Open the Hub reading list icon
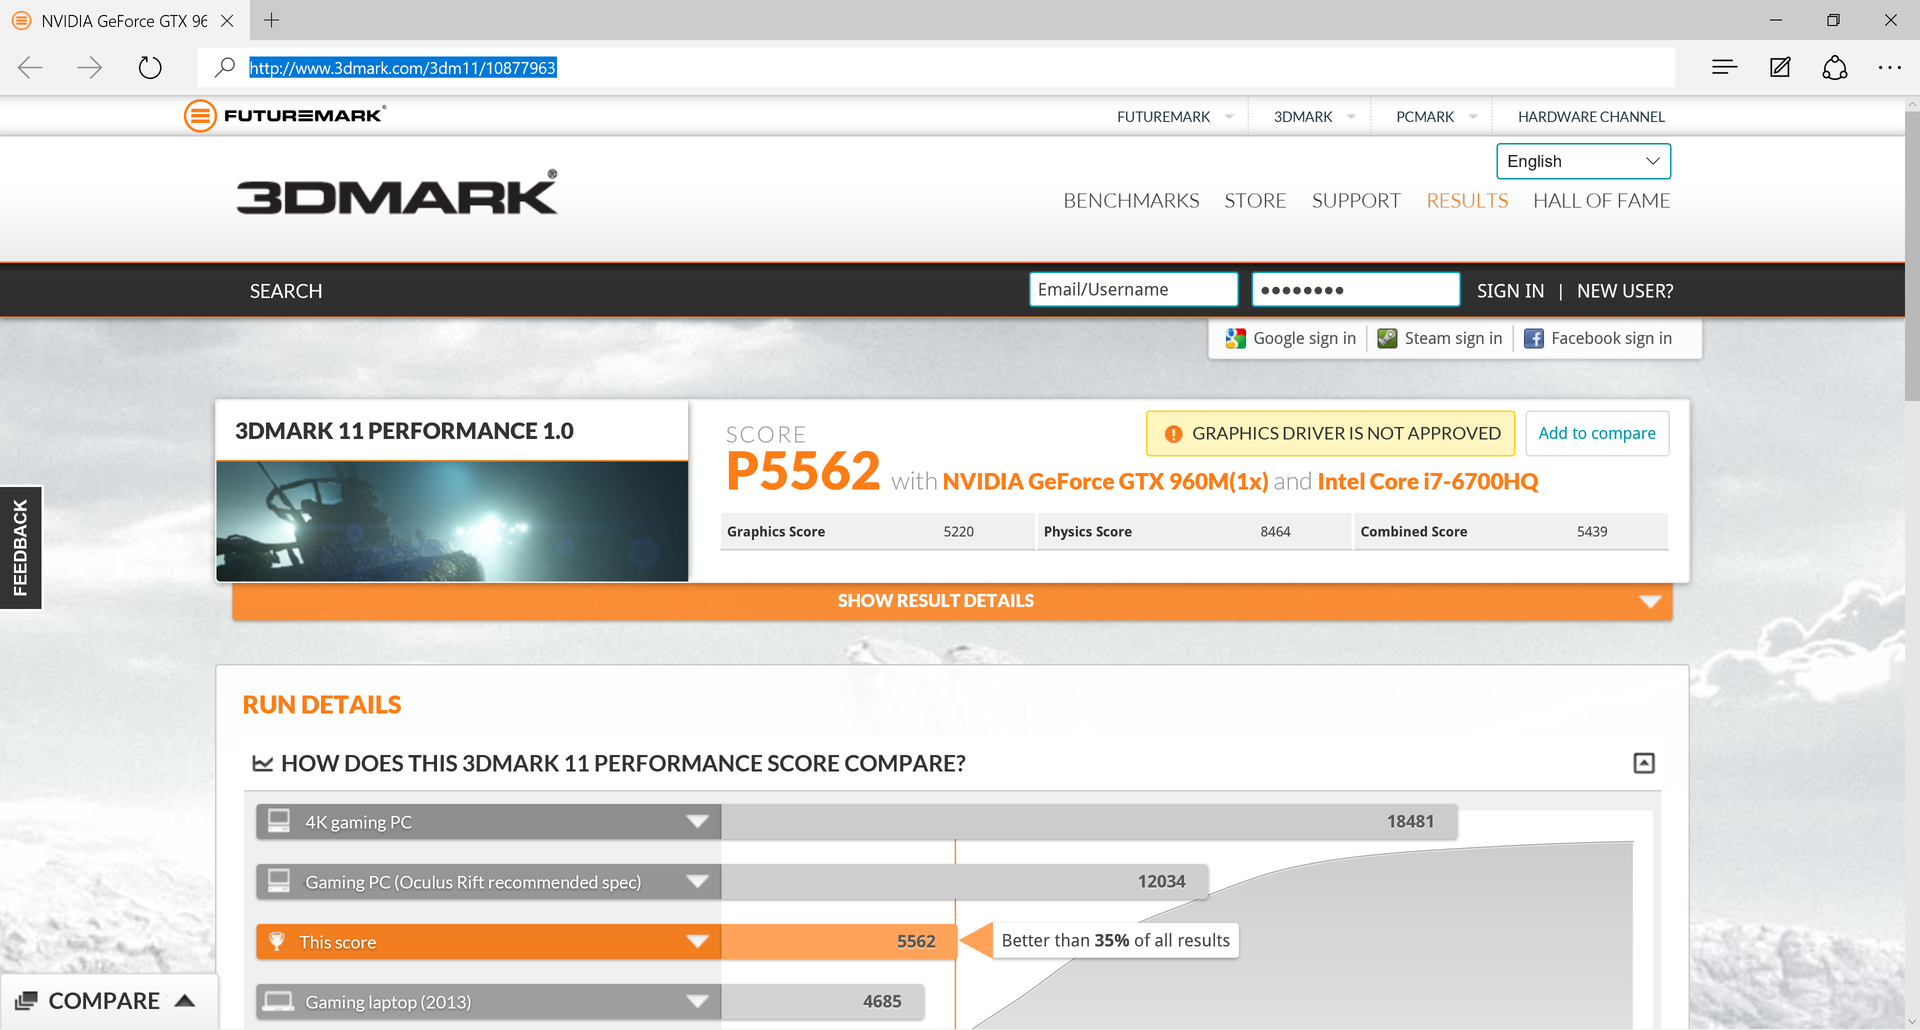 point(1724,68)
